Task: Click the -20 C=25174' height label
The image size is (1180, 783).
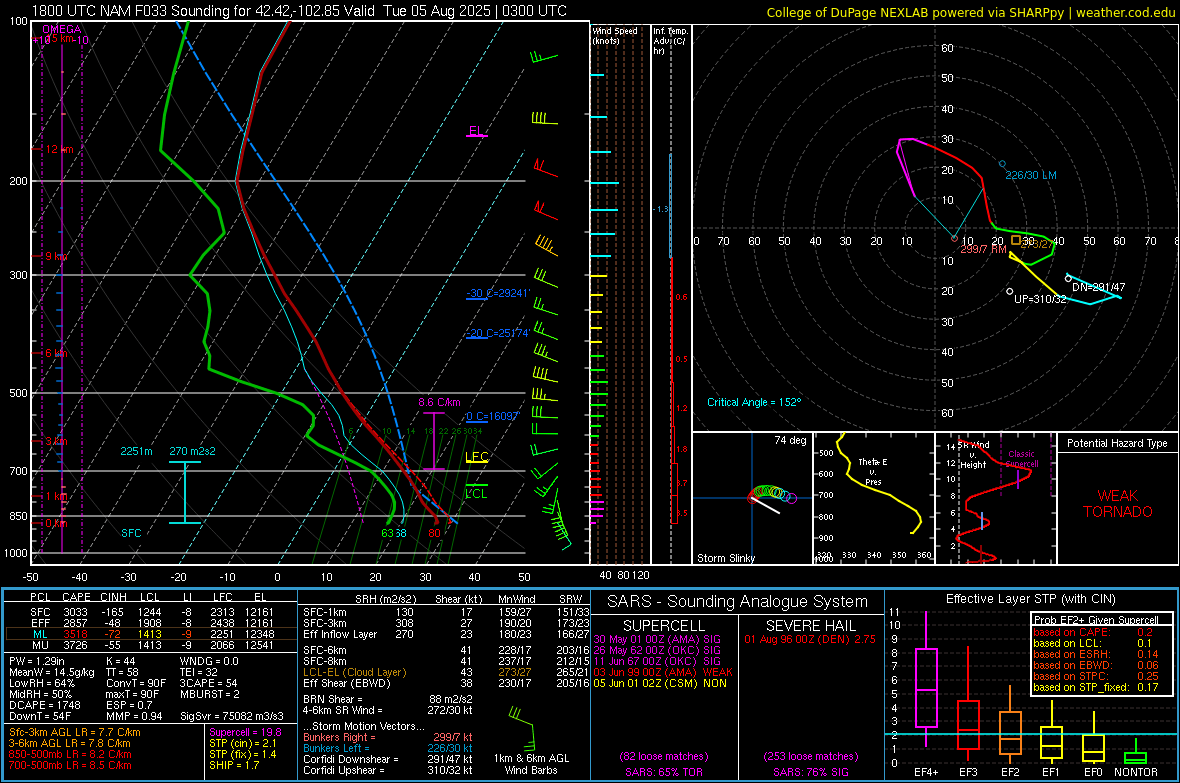Action: click(498, 333)
